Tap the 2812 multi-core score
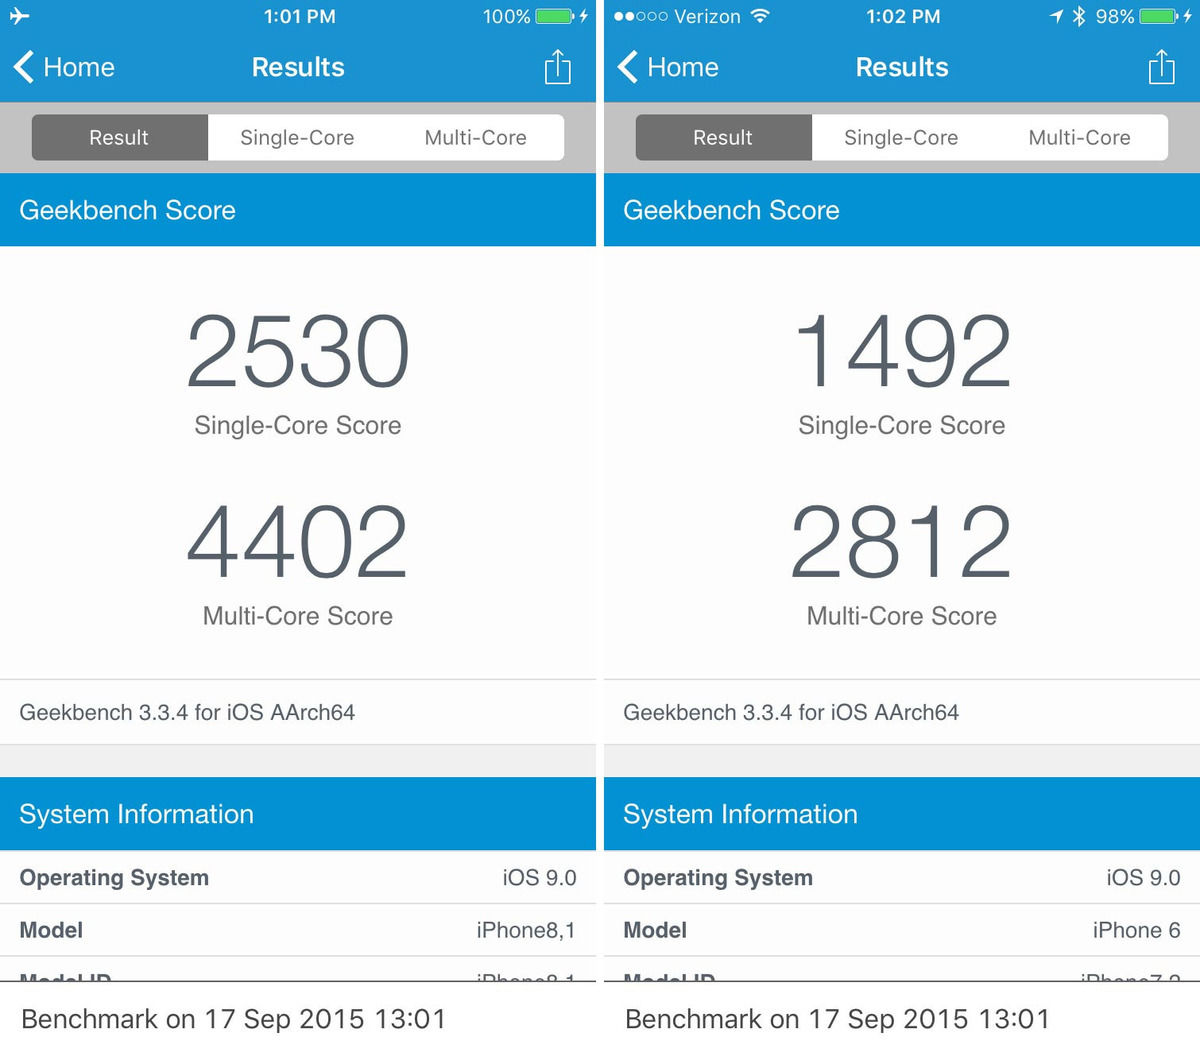The image size is (1200, 1060). click(x=902, y=542)
